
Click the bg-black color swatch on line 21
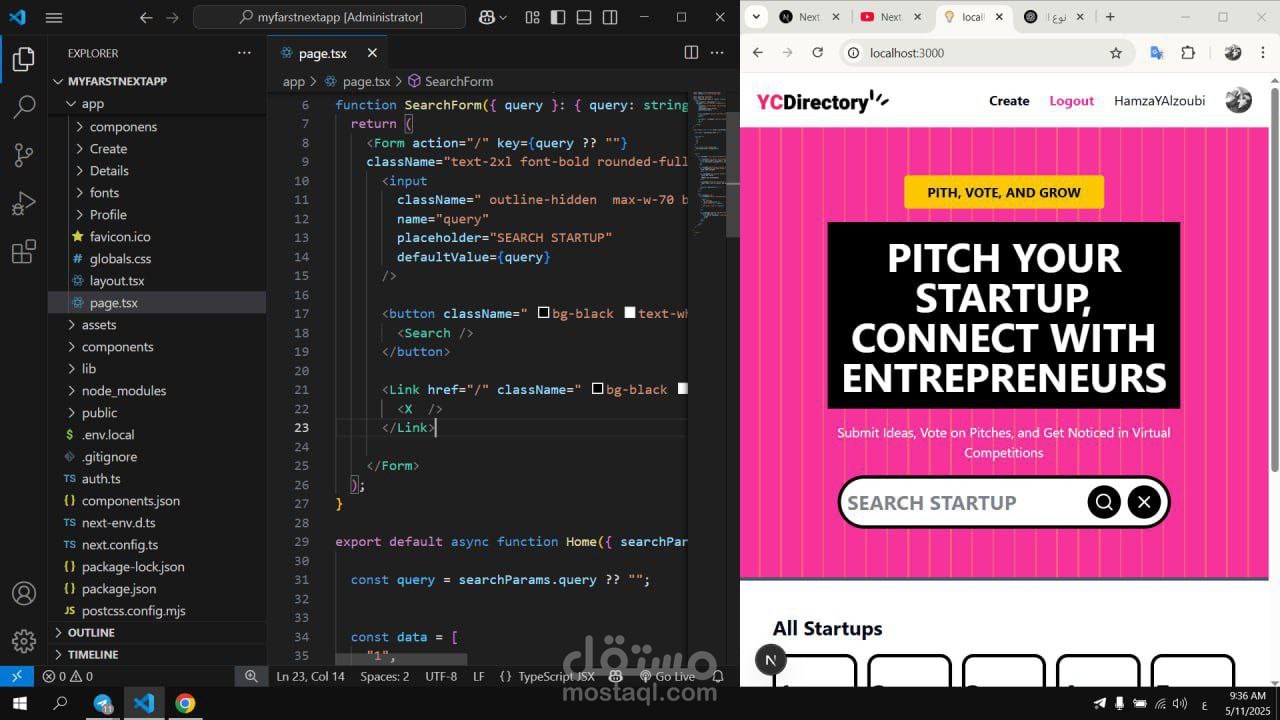(597, 389)
